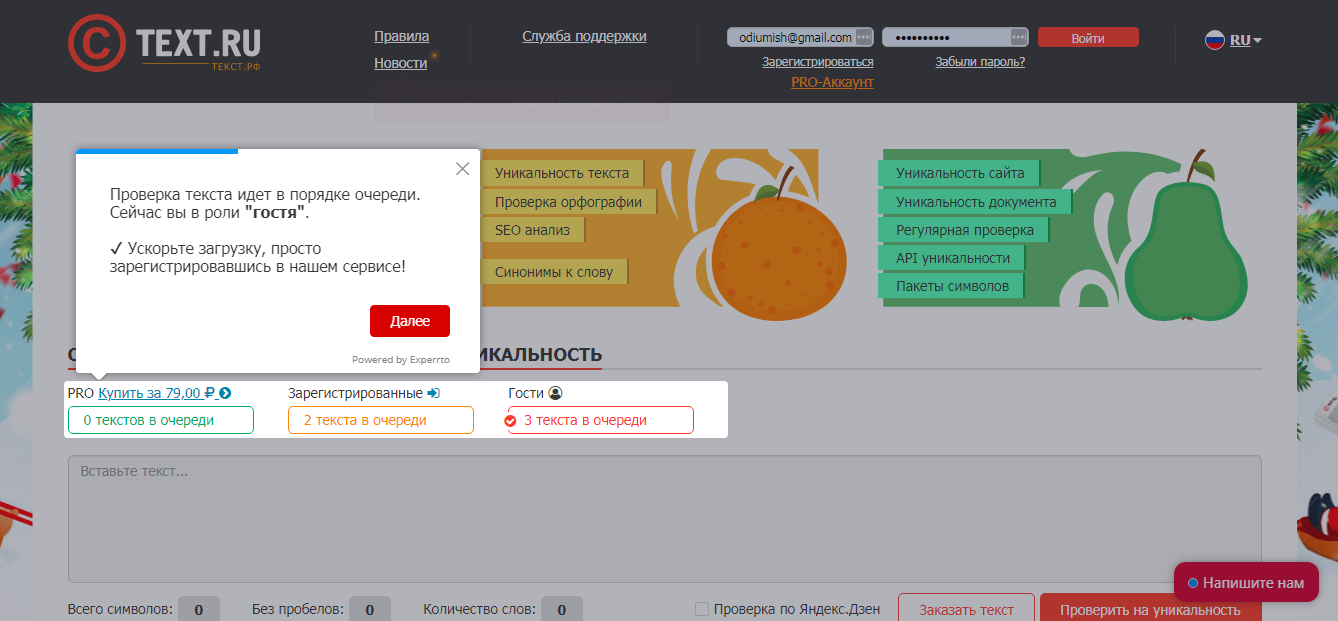Open the Правила menu item
The image size is (1338, 621).
pyautogui.click(x=401, y=36)
